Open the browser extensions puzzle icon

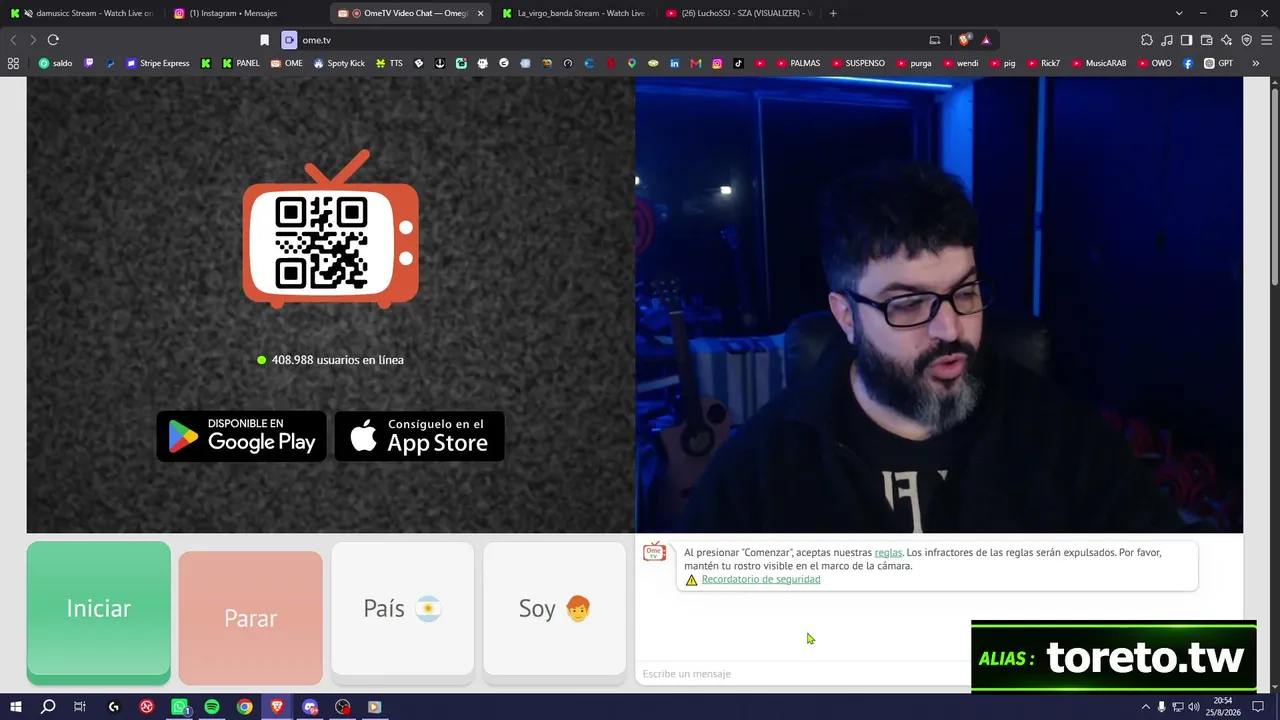[1147, 40]
